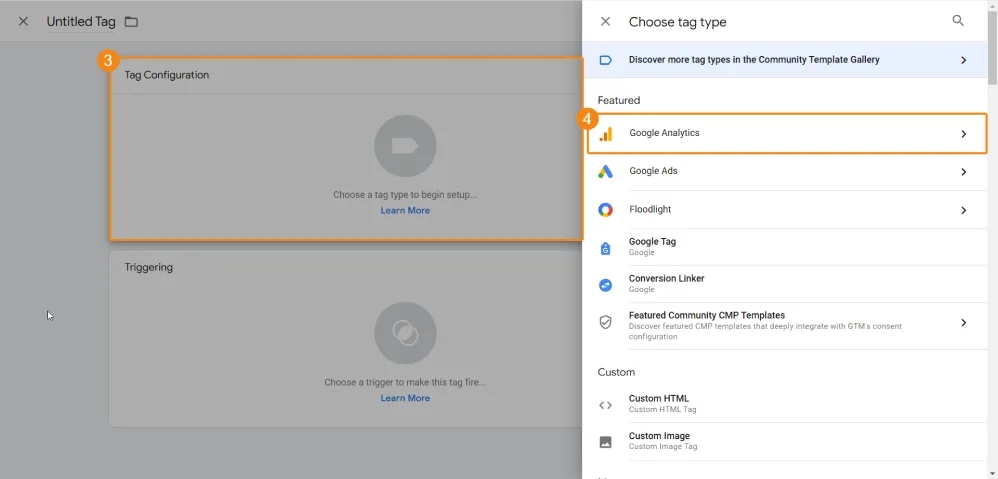Select Custom HTML tag type
The width and height of the screenshot is (998, 479).
coord(786,404)
